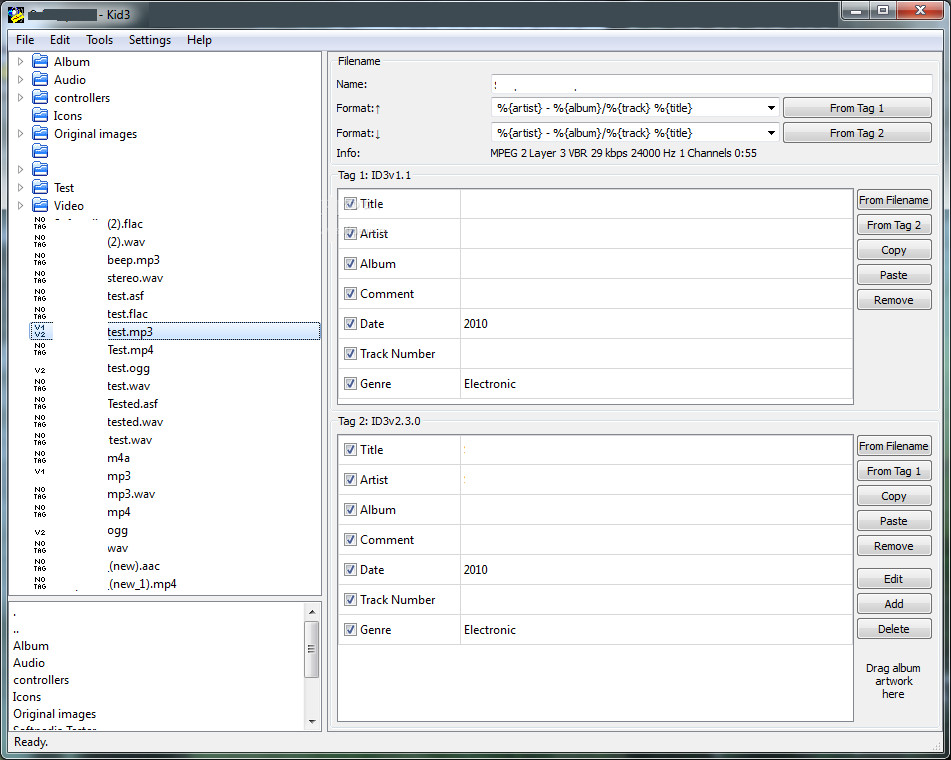Click From Tag 1 in the Filename section
This screenshot has height=760, width=951.
click(857, 108)
